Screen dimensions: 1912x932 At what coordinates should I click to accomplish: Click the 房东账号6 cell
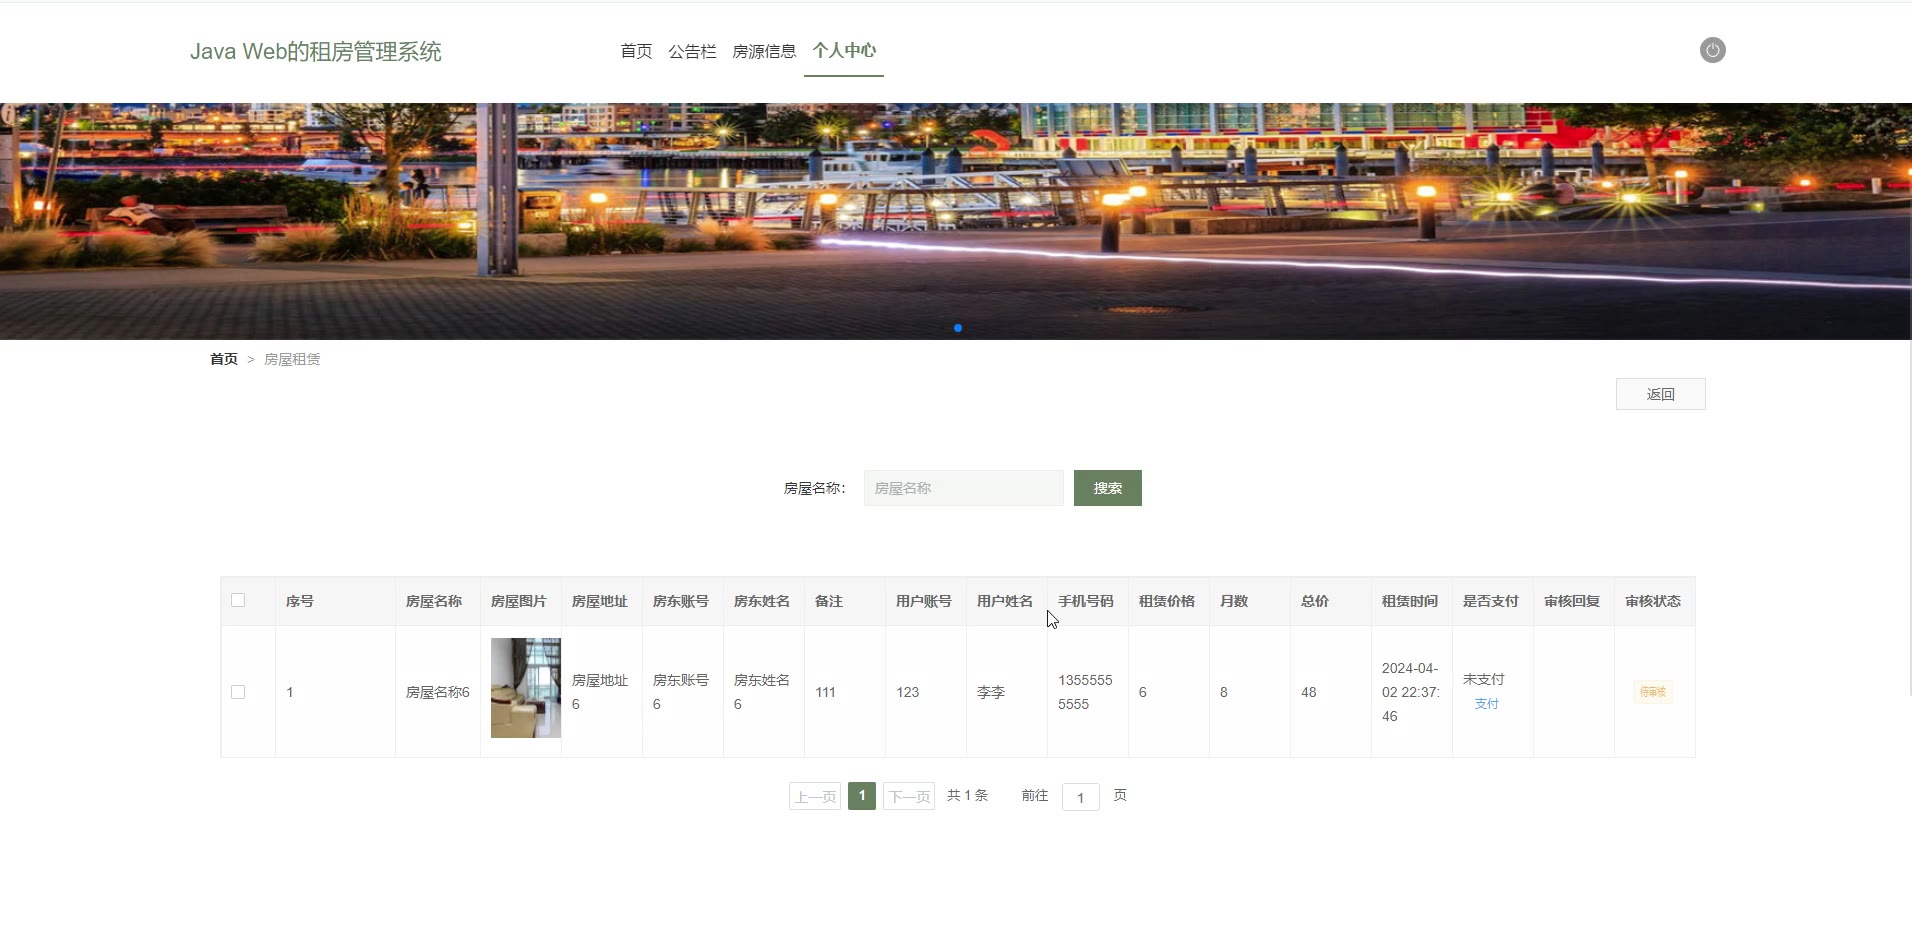pos(681,692)
